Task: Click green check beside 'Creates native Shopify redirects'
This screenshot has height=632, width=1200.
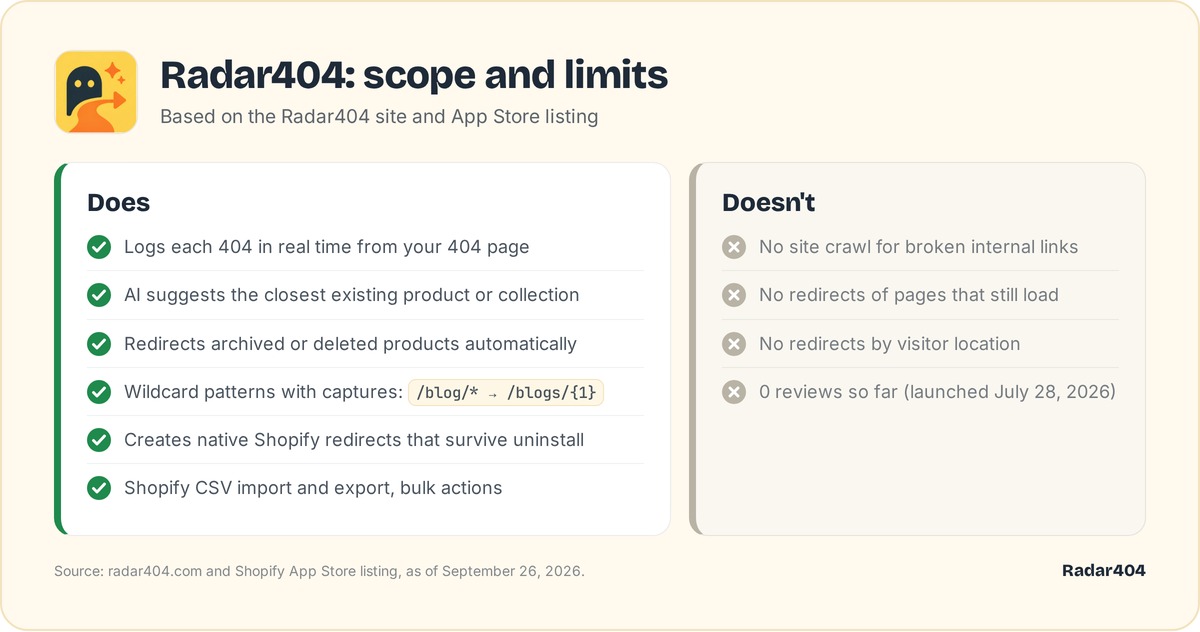Action: coord(99,440)
